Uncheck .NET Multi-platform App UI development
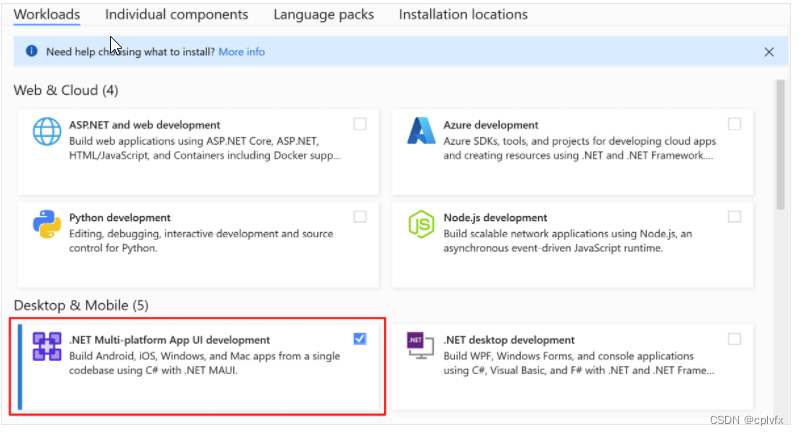Image resolution: width=799 pixels, height=435 pixels. [x=360, y=339]
